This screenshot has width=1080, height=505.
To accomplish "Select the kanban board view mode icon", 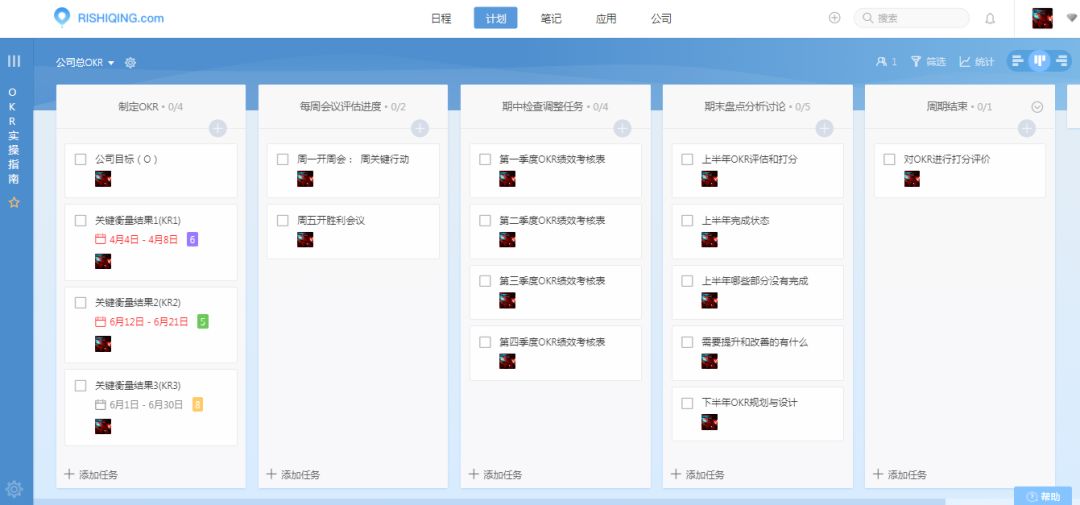I will point(1039,61).
